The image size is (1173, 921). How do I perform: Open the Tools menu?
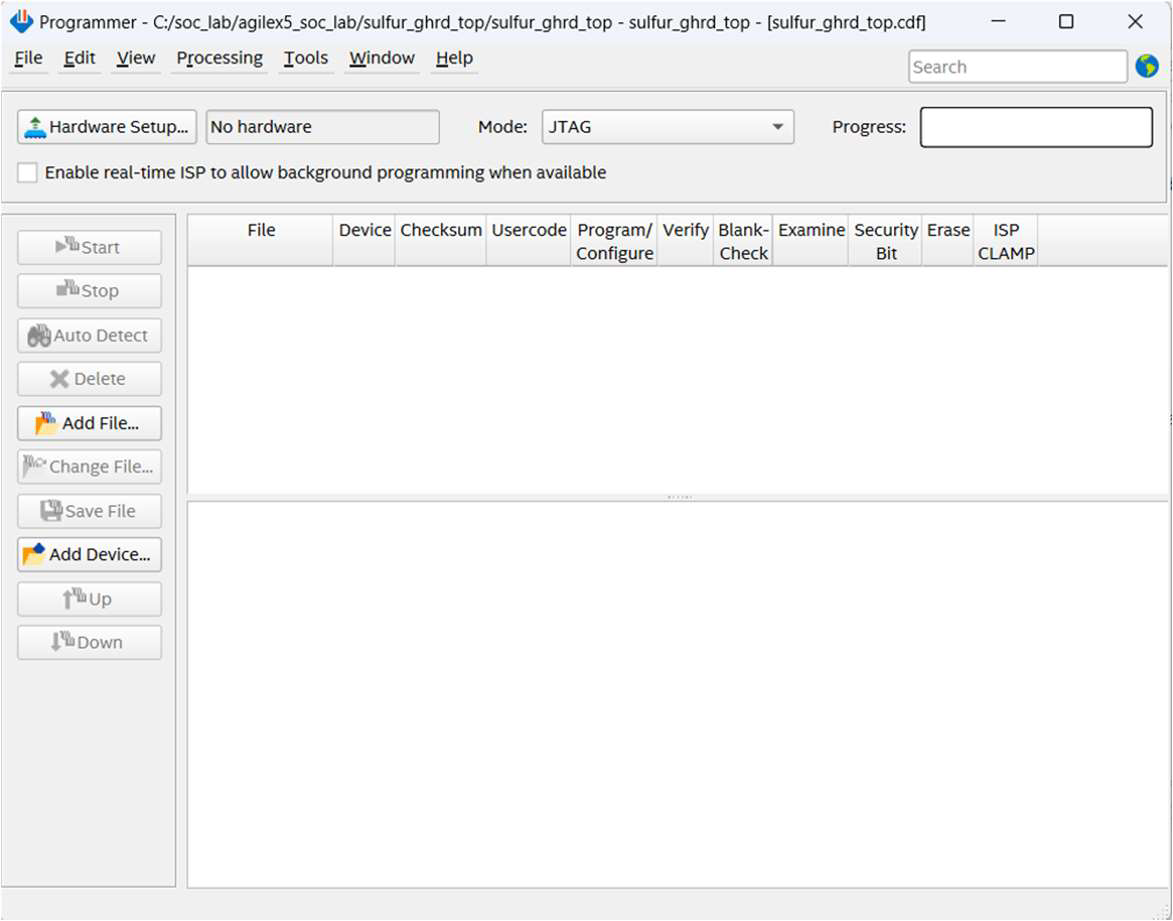click(305, 58)
